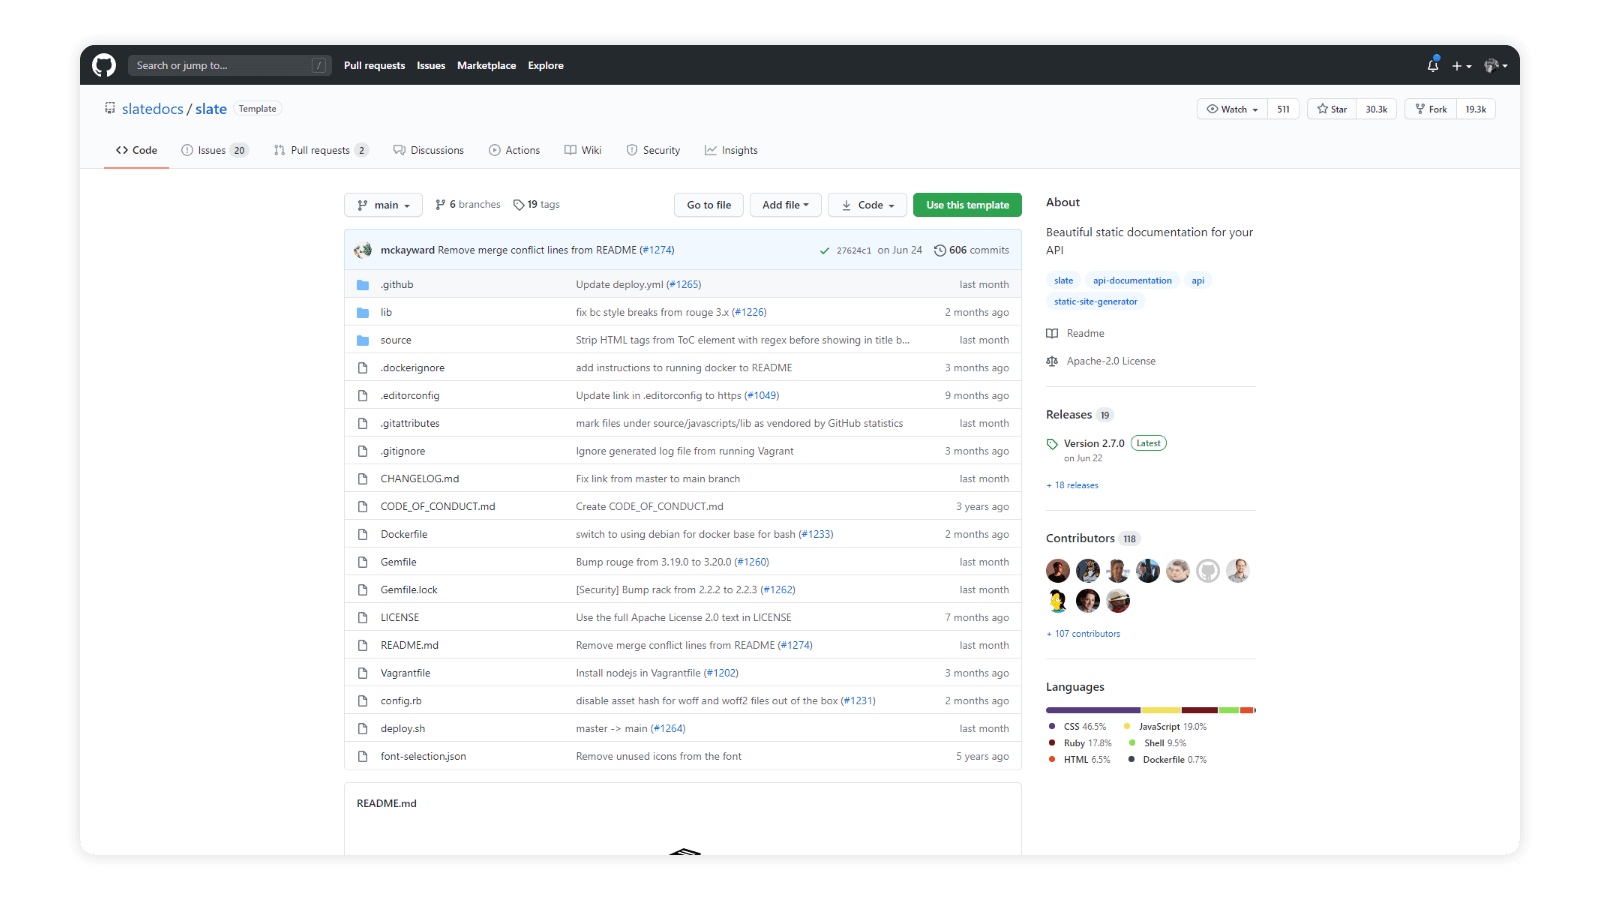Screen dimensions: 1600x900
Task: Open the Vagrantfile entry
Action: tap(405, 673)
